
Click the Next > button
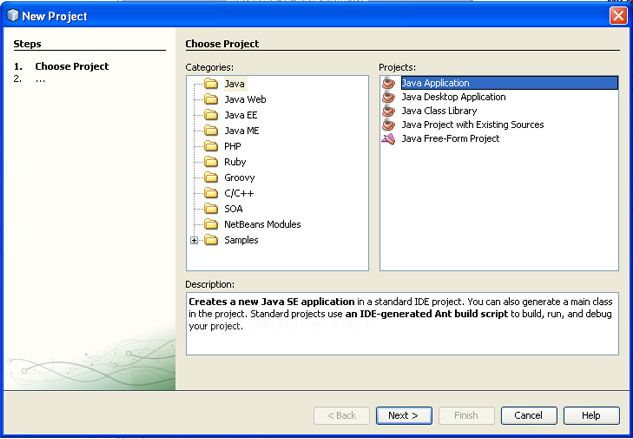(x=404, y=416)
